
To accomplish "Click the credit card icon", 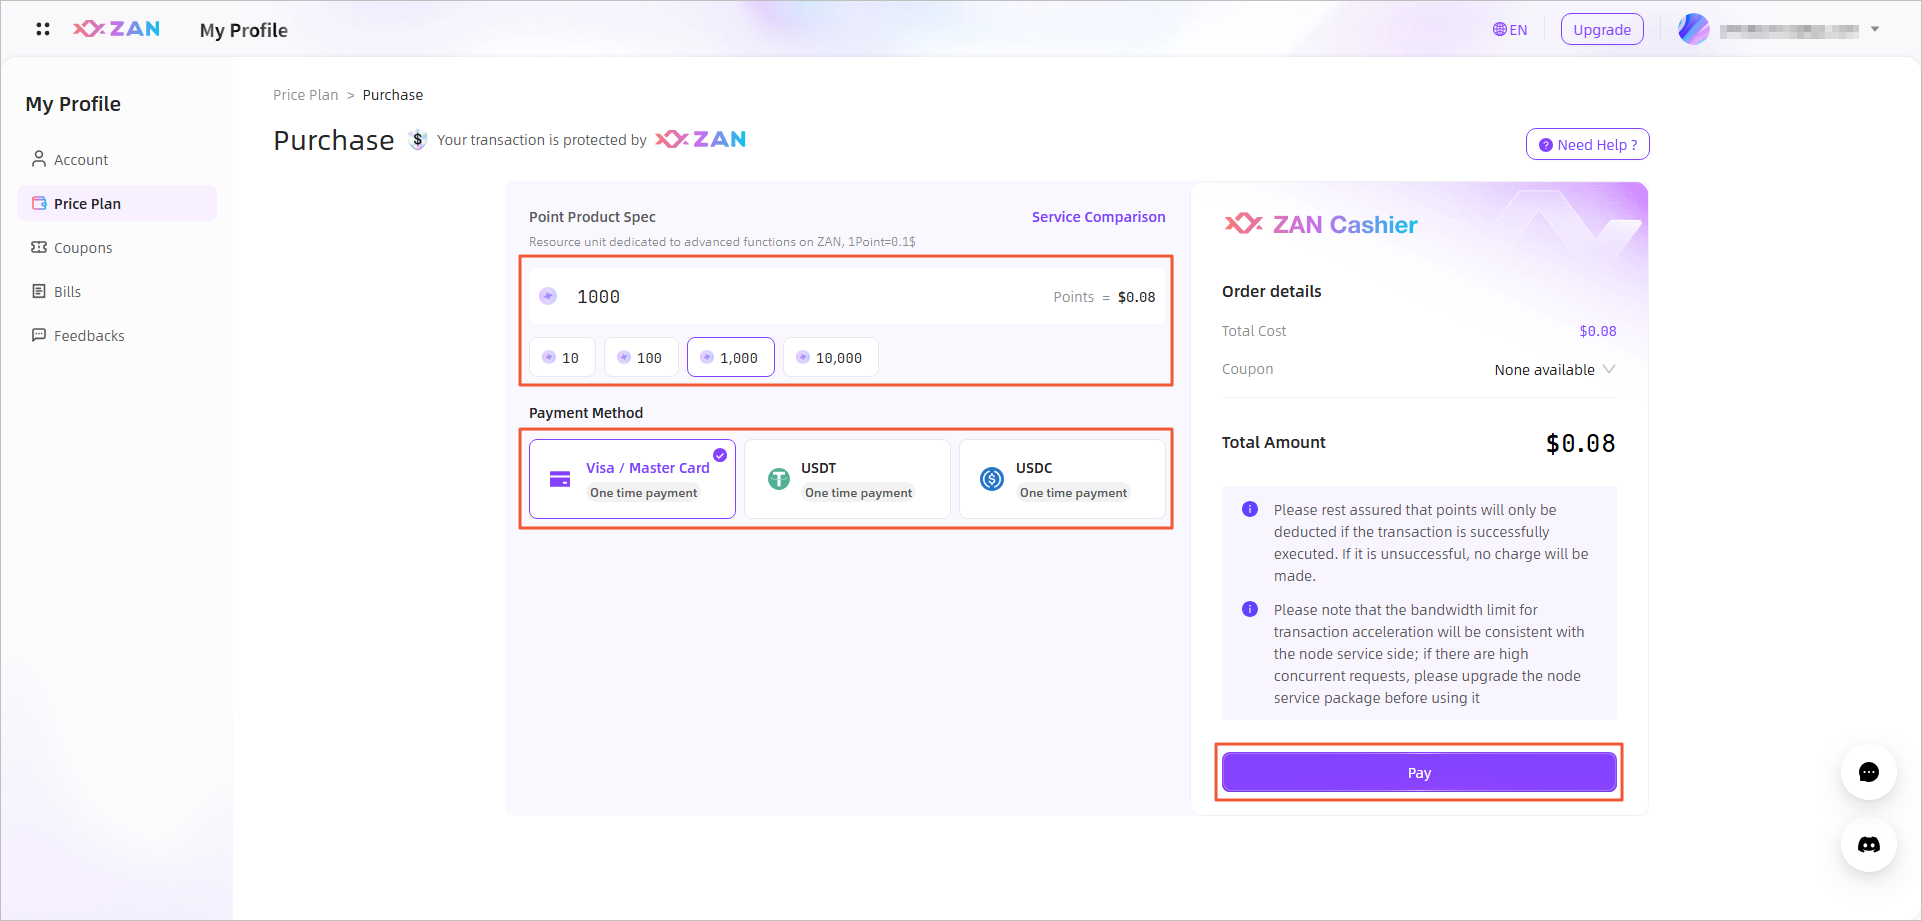I will click(560, 479).
